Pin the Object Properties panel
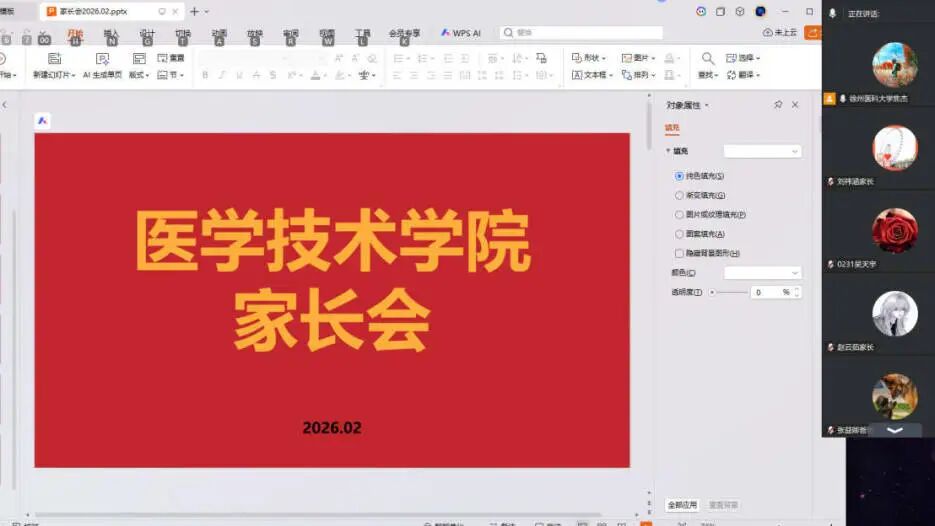This screenshot has height=526, width=935. pyautogui.click(x=778, y=105)
